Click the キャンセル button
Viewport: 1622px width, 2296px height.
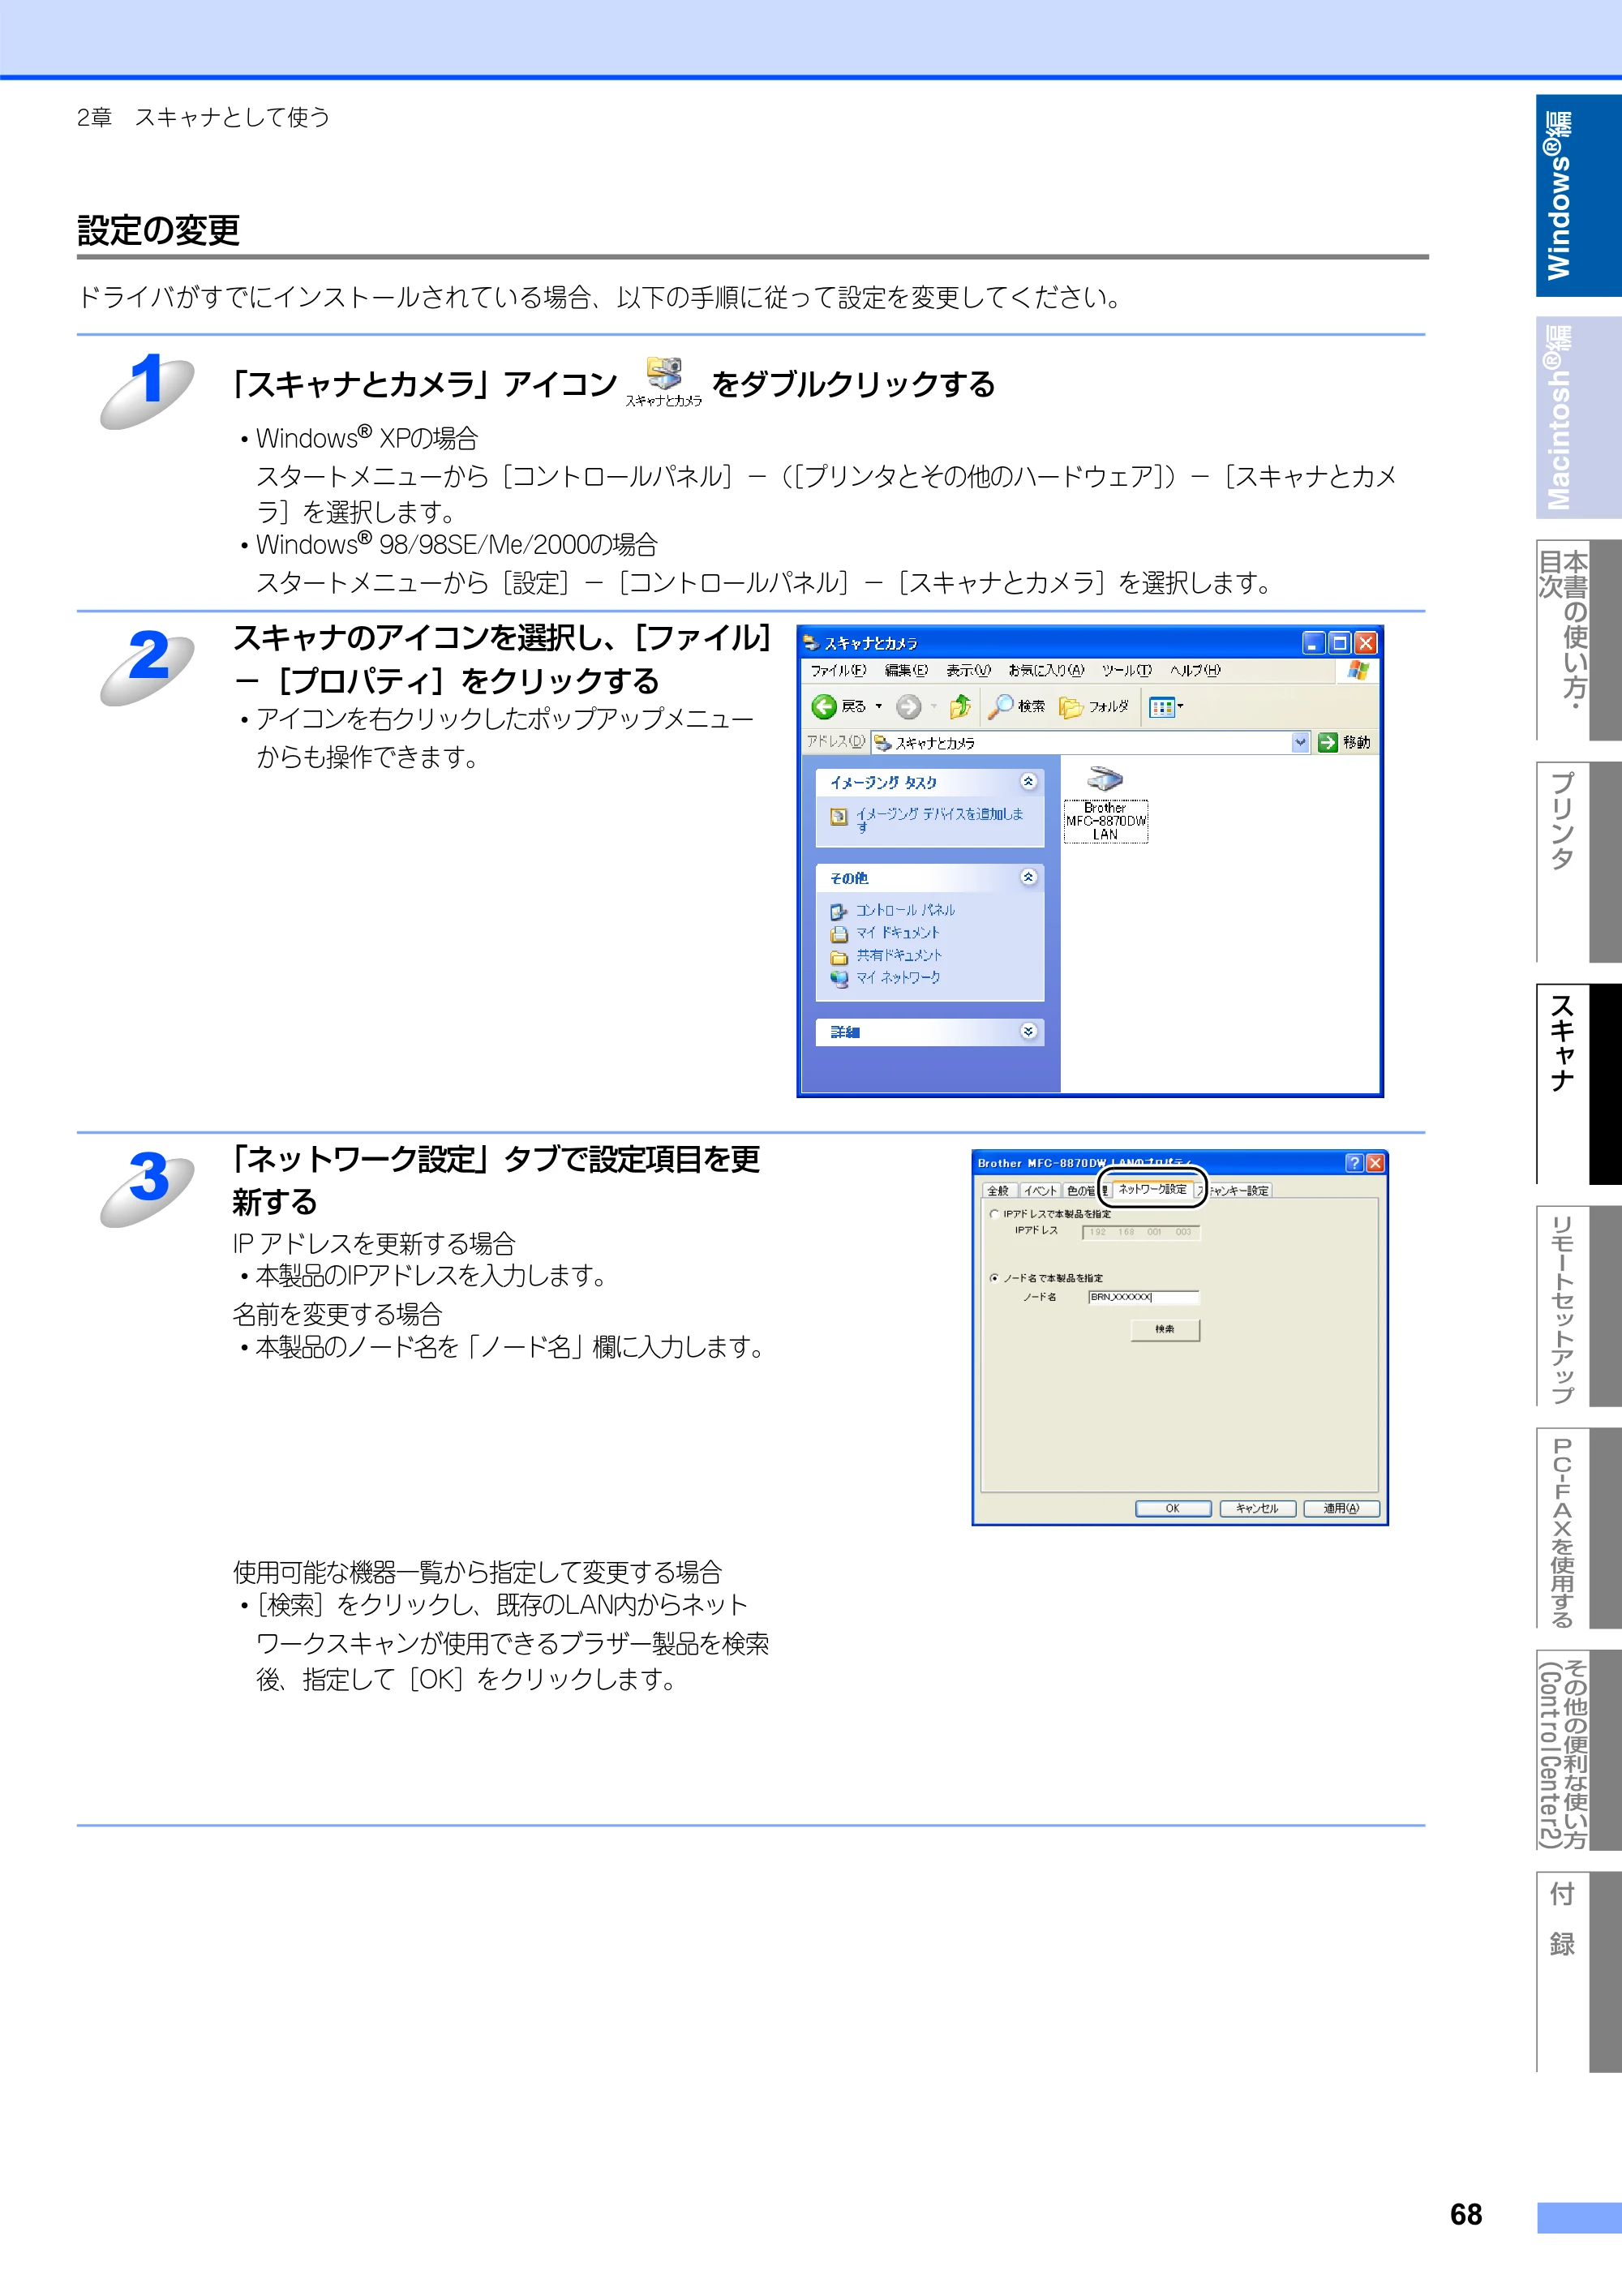pyautogui.click(x=1257, y=1508)
